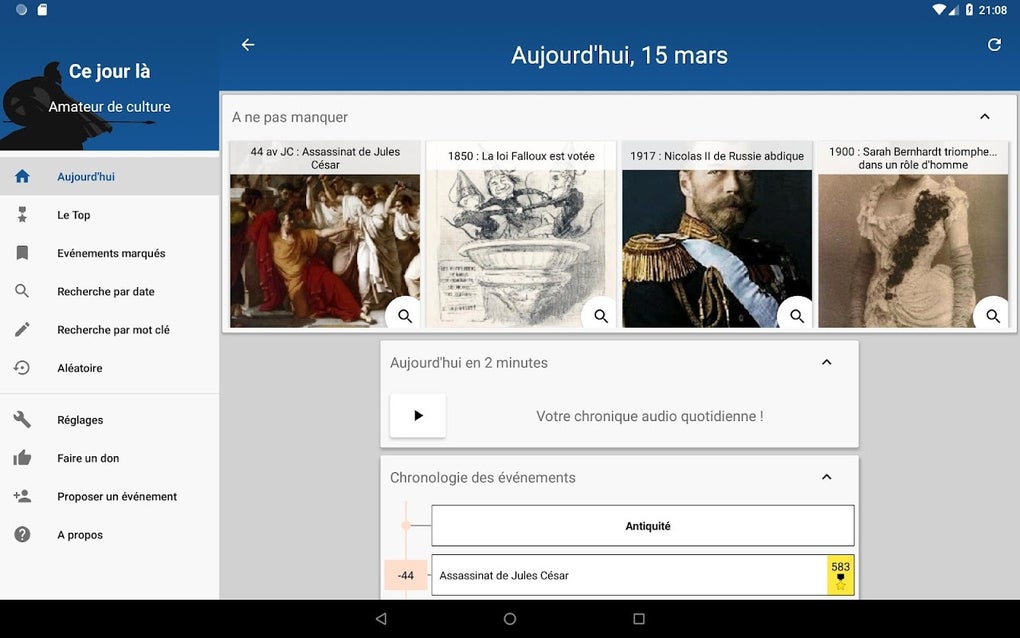Image resolution: width=1020 pixels, height=638 pixels.
Task: Play the daily audio chronicle
Action: (x=418, y=415)
